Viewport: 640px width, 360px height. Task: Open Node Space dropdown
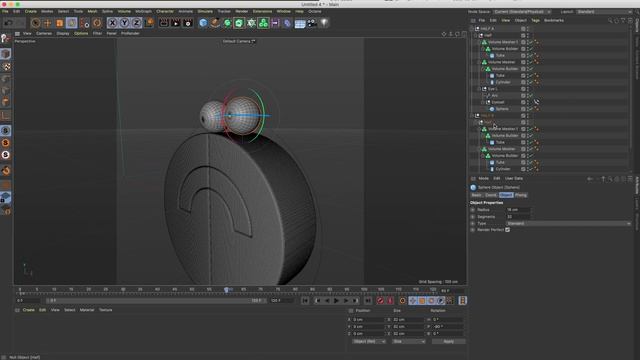click(x=522, y=12)
